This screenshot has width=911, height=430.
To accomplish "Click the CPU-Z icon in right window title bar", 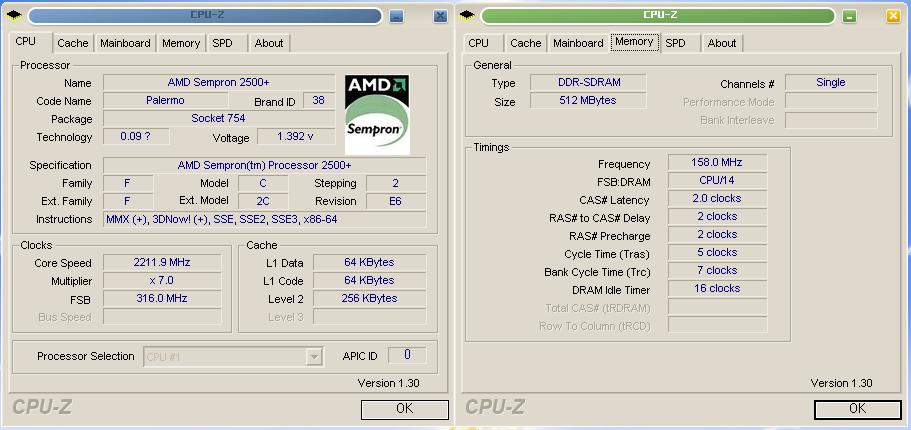I will 467,16.
